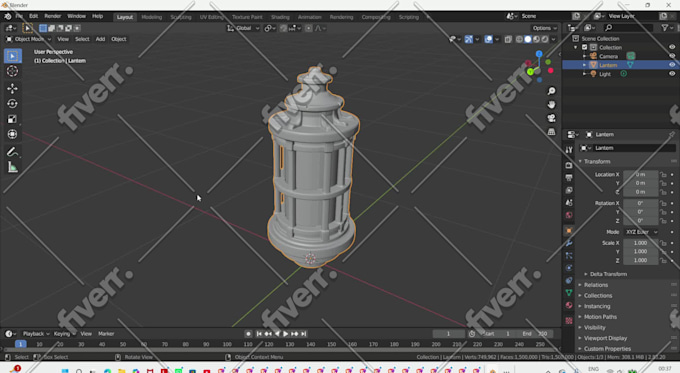The height and width of the screenshot is (373, 680).
Task: Activate the Transform tool
Action: tap(13, 134)
